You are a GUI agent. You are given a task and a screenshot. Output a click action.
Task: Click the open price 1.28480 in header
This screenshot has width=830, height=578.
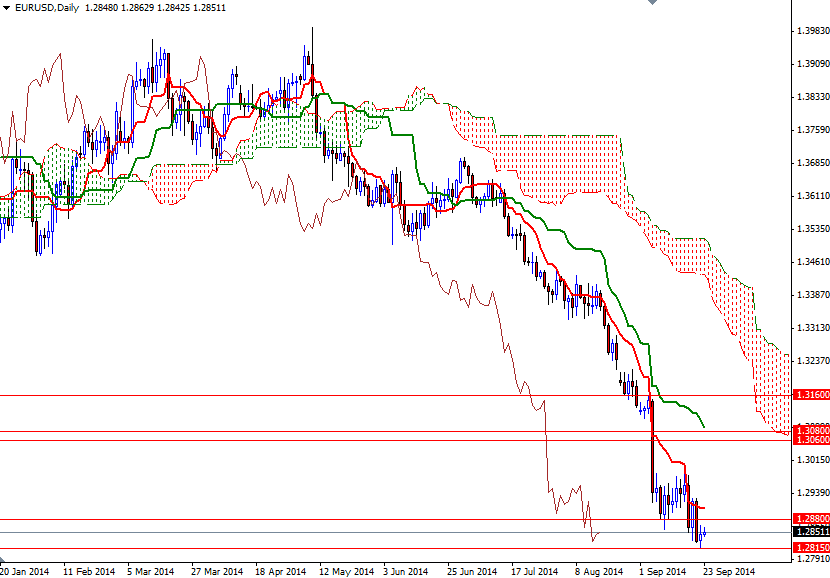click(100, 8)
